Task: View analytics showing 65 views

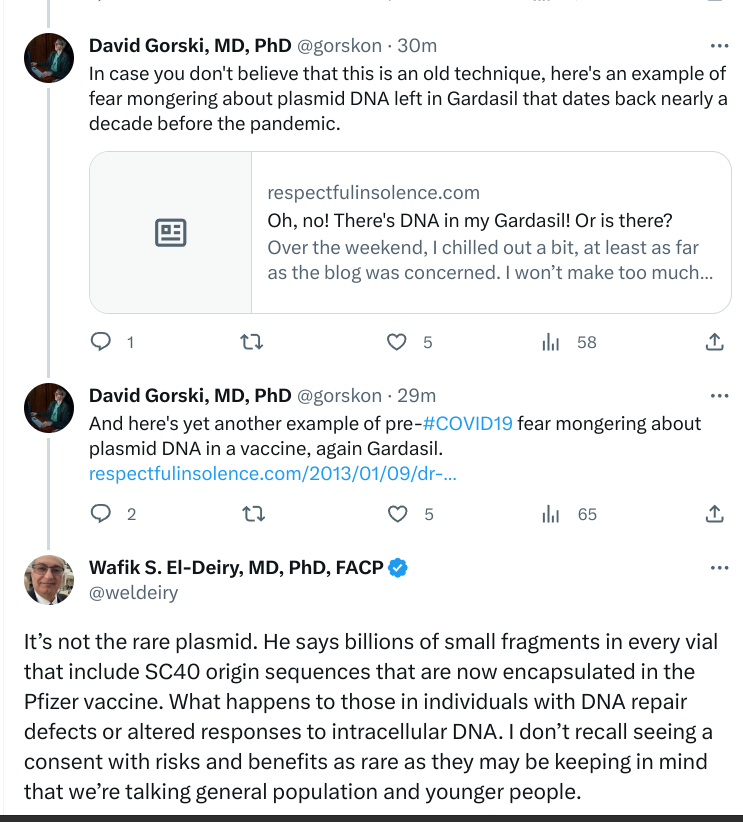Action: (551, 514)
